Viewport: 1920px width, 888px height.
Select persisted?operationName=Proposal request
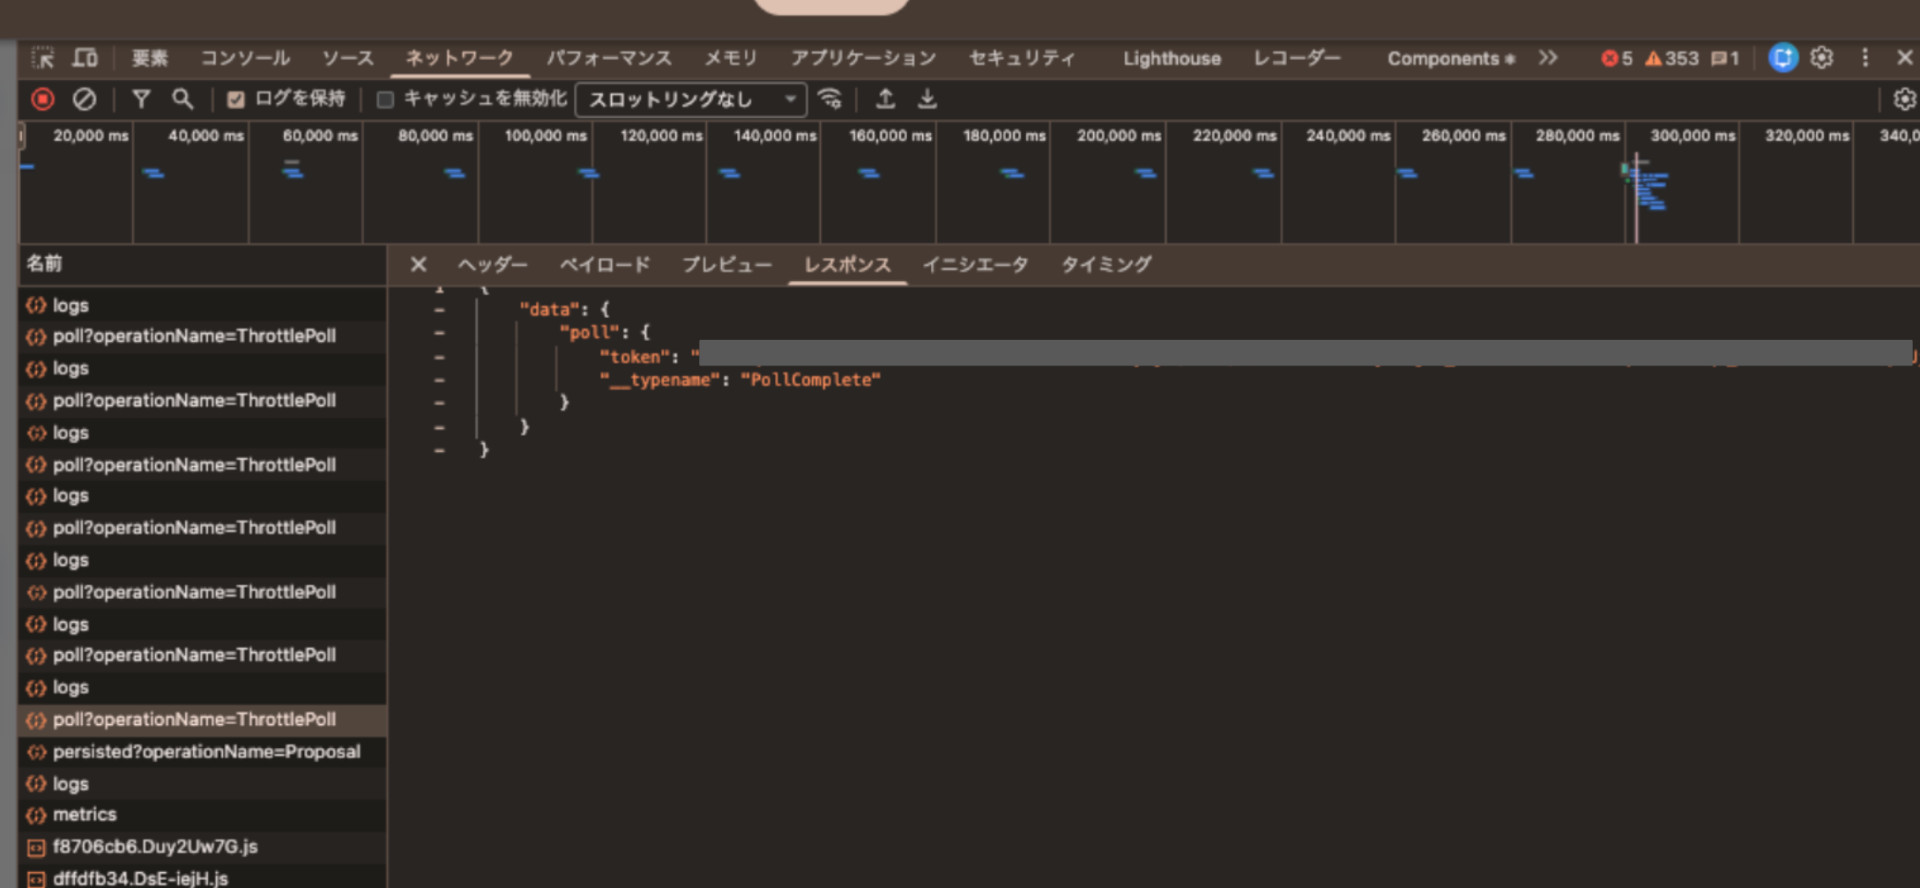point(202,752)
